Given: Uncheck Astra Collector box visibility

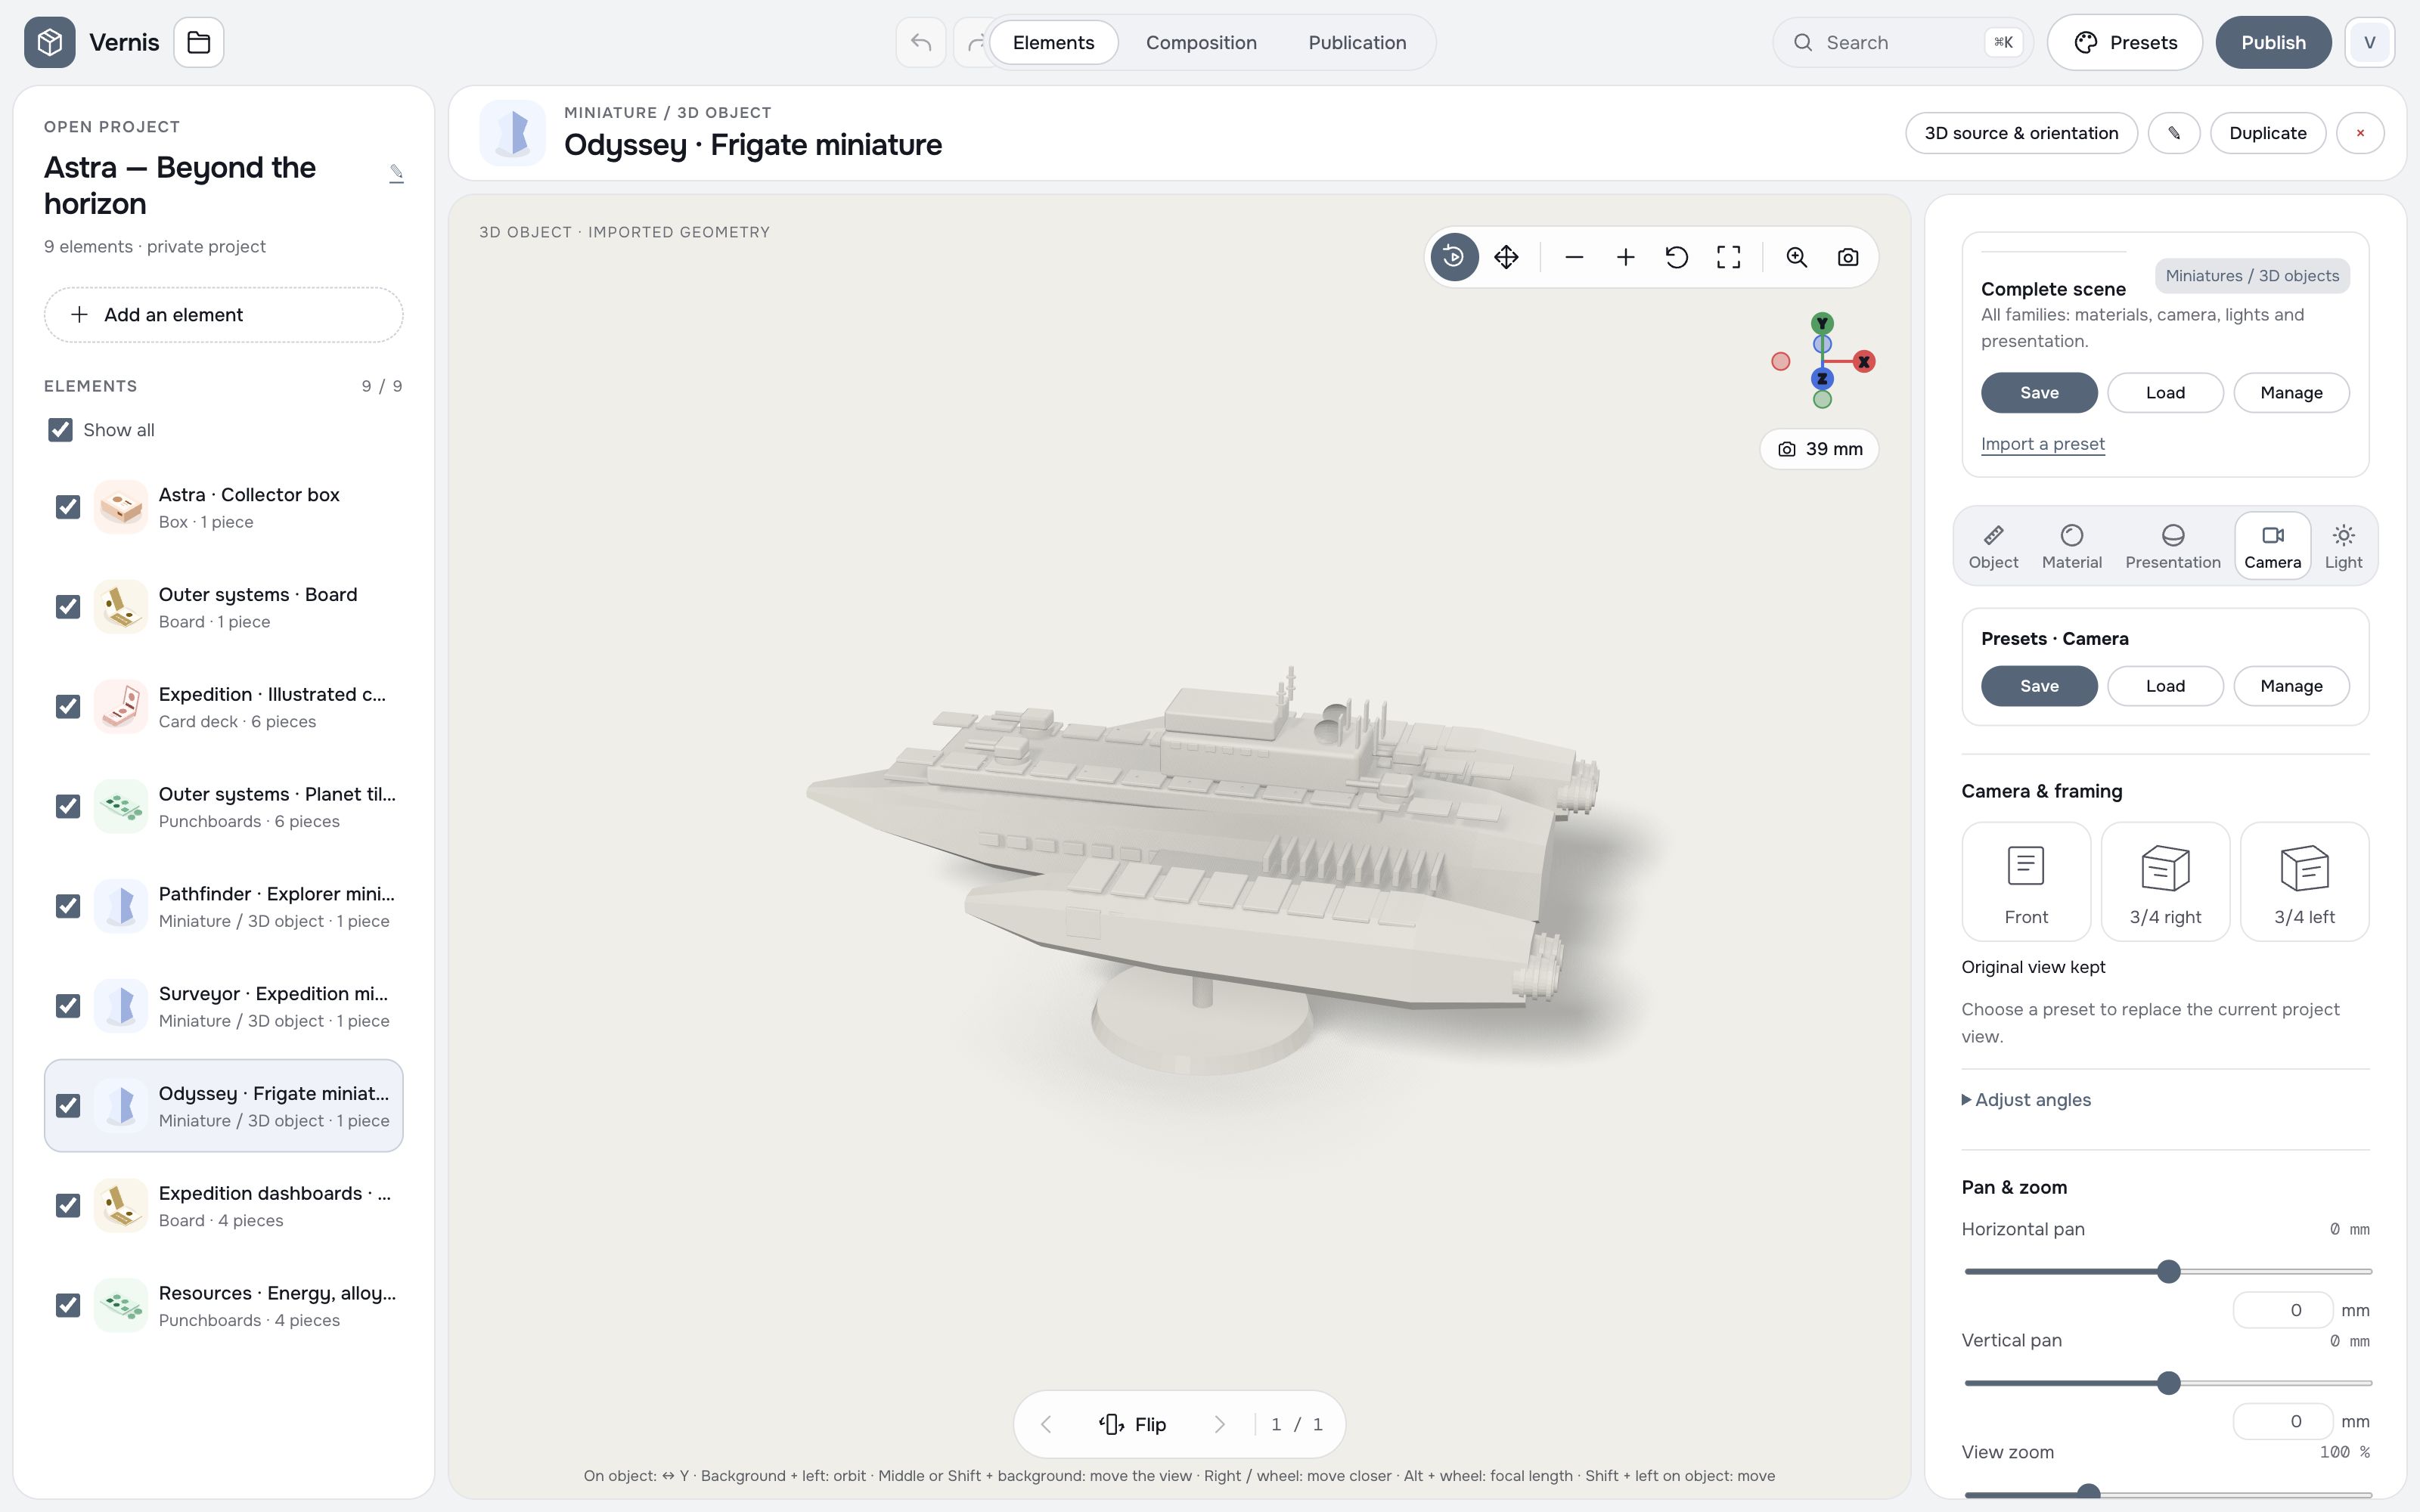Looking at the screenshot, I should coord(68,507).
